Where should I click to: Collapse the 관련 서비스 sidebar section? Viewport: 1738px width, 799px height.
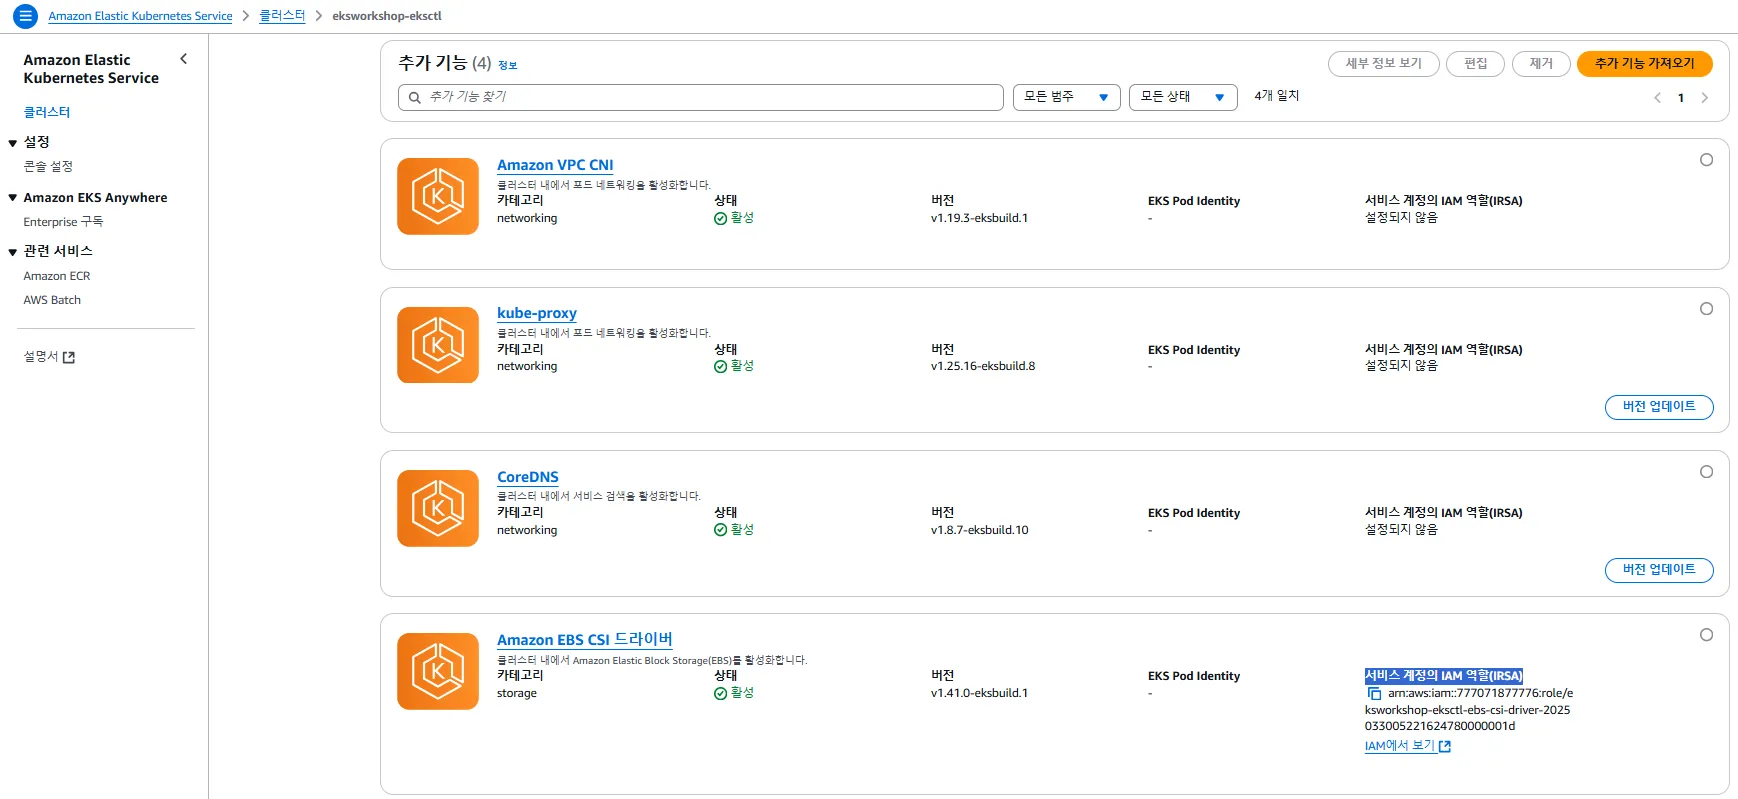click(x=13, y=252)
